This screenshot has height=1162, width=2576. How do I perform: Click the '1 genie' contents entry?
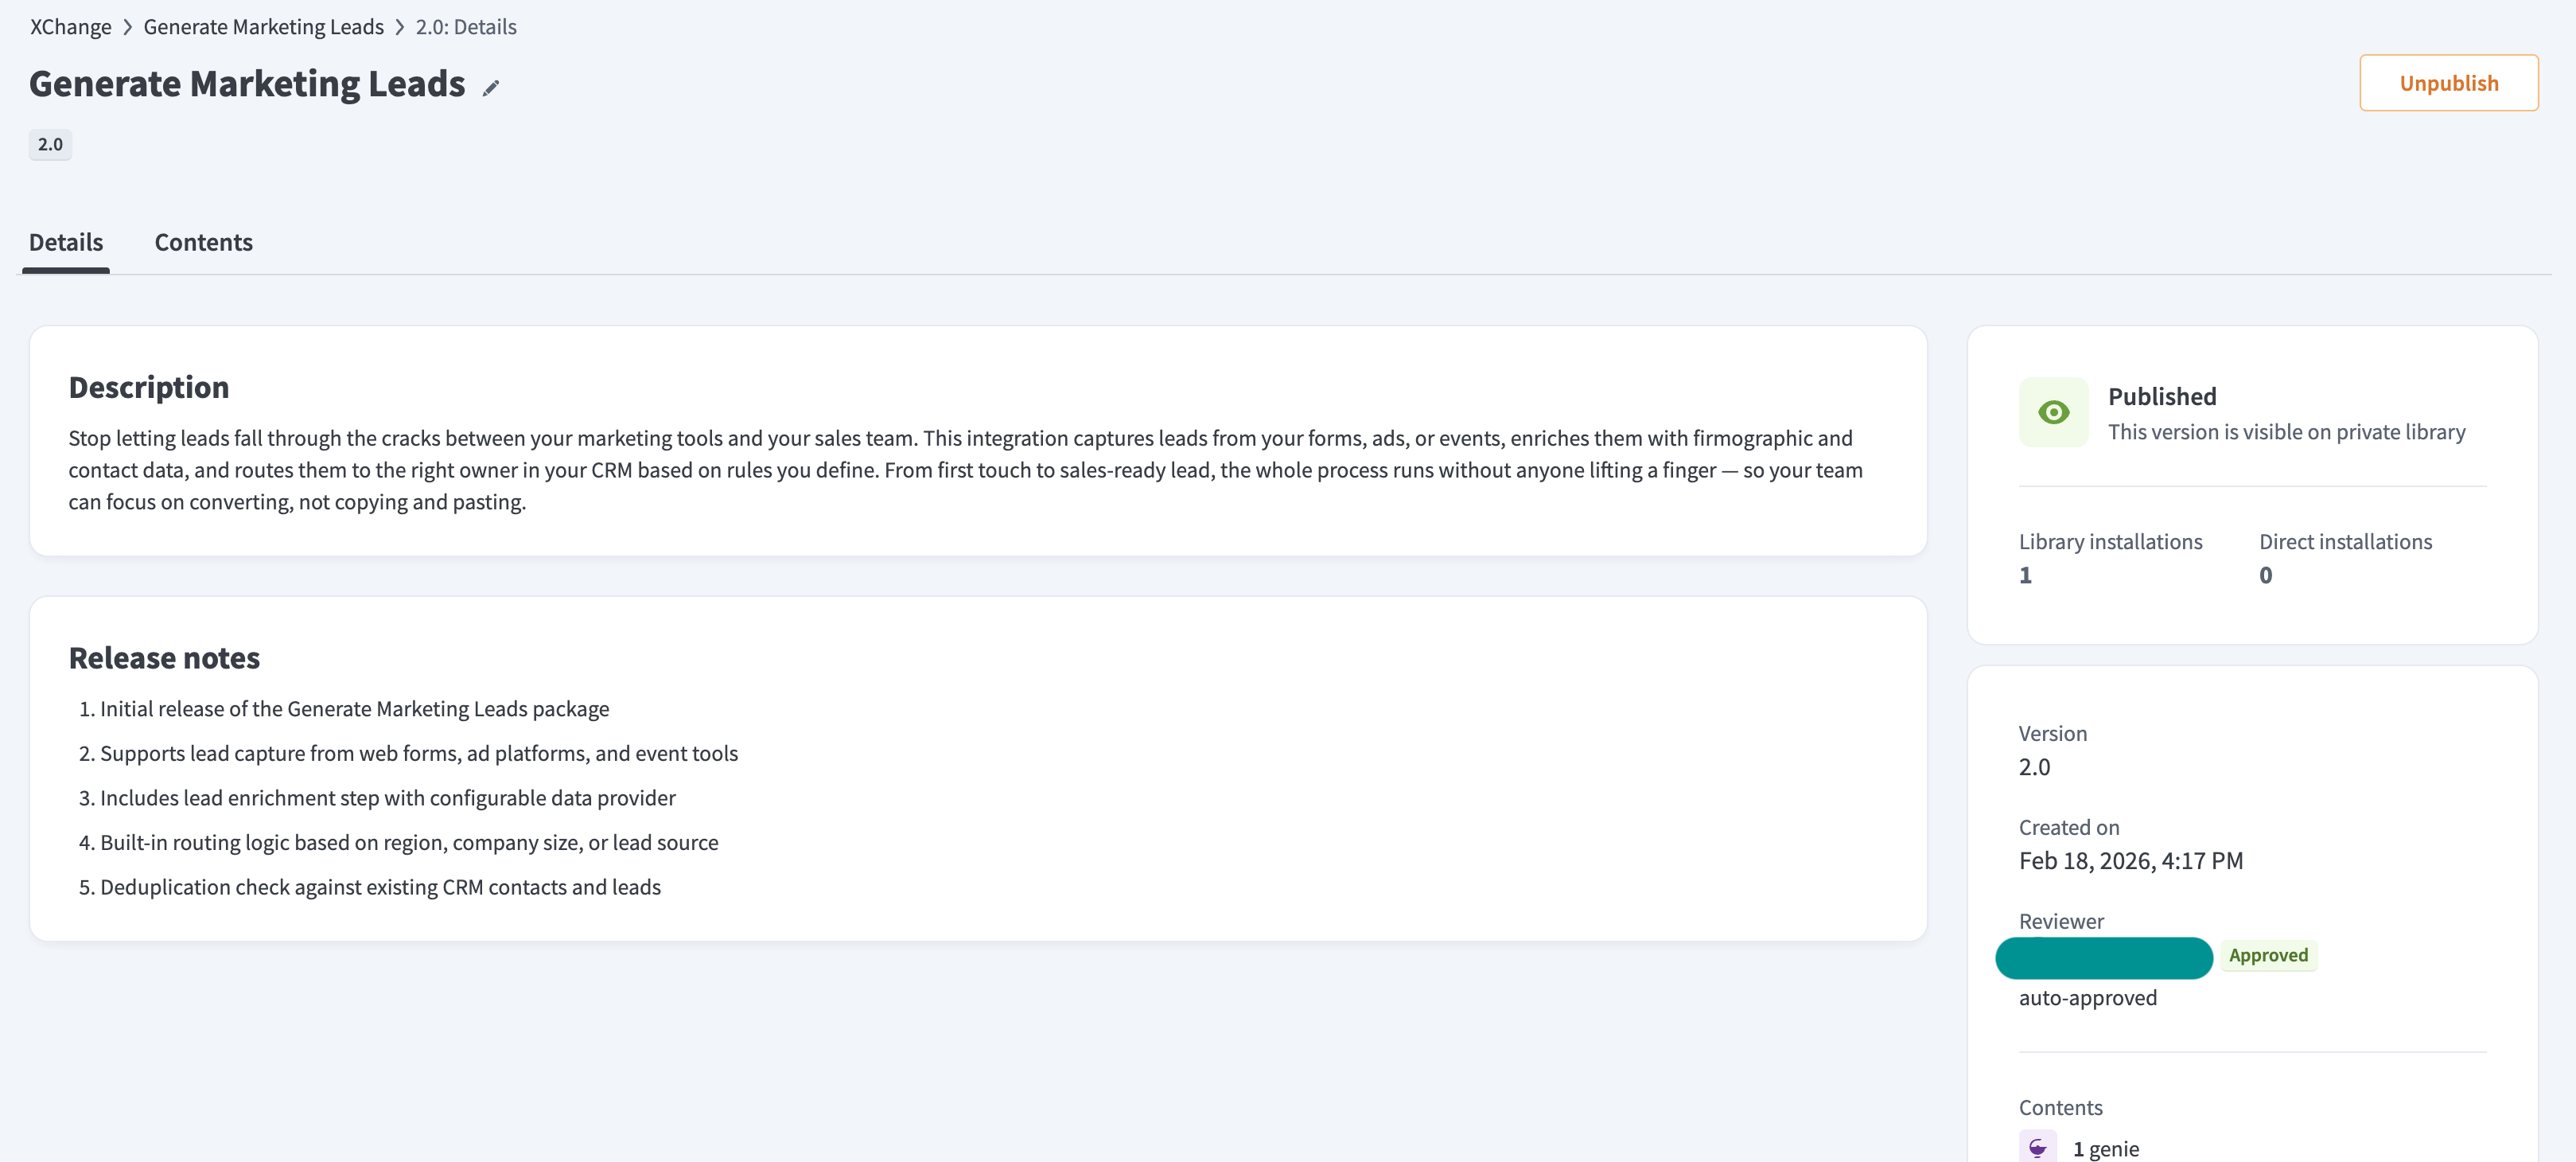[x=2105, y=1149]
